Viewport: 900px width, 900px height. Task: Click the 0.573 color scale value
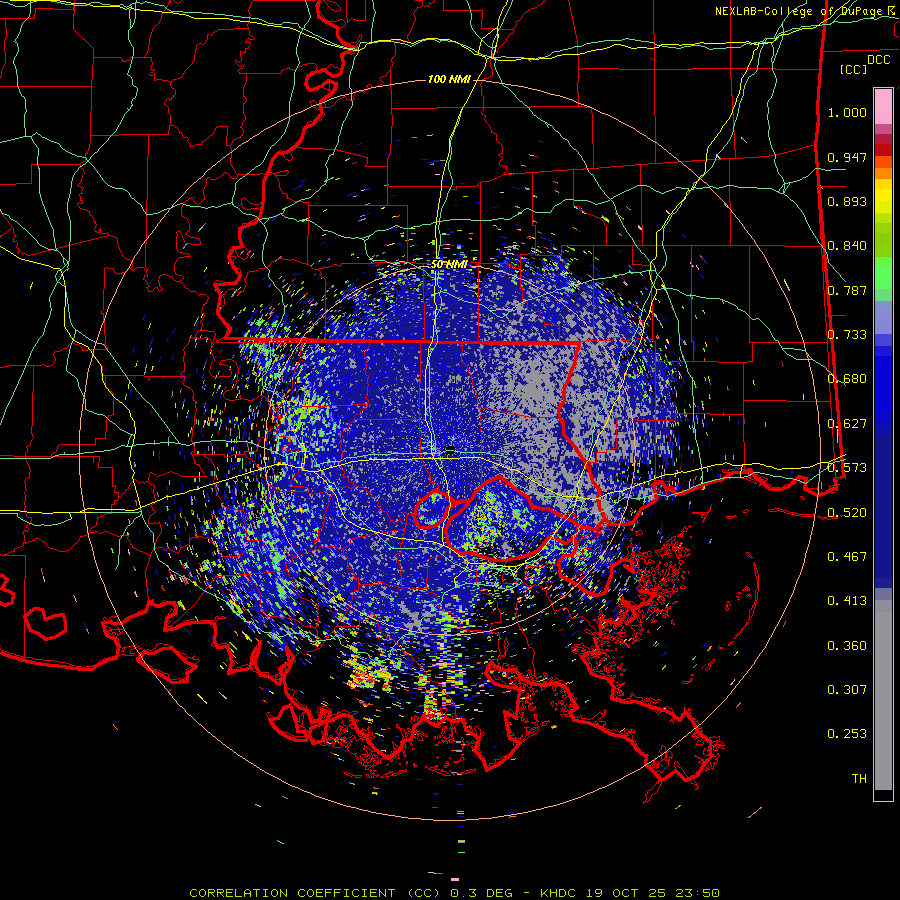[847, 468]
